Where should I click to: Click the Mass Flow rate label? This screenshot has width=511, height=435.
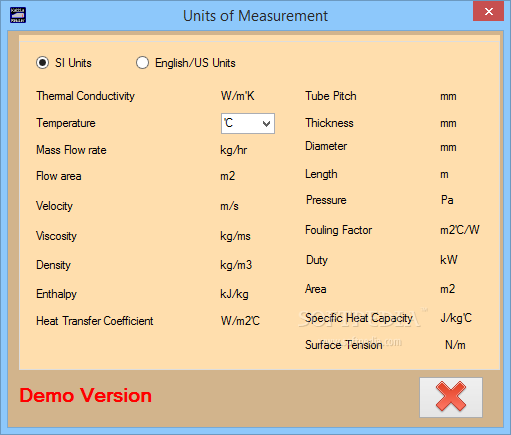pos(71,150)
